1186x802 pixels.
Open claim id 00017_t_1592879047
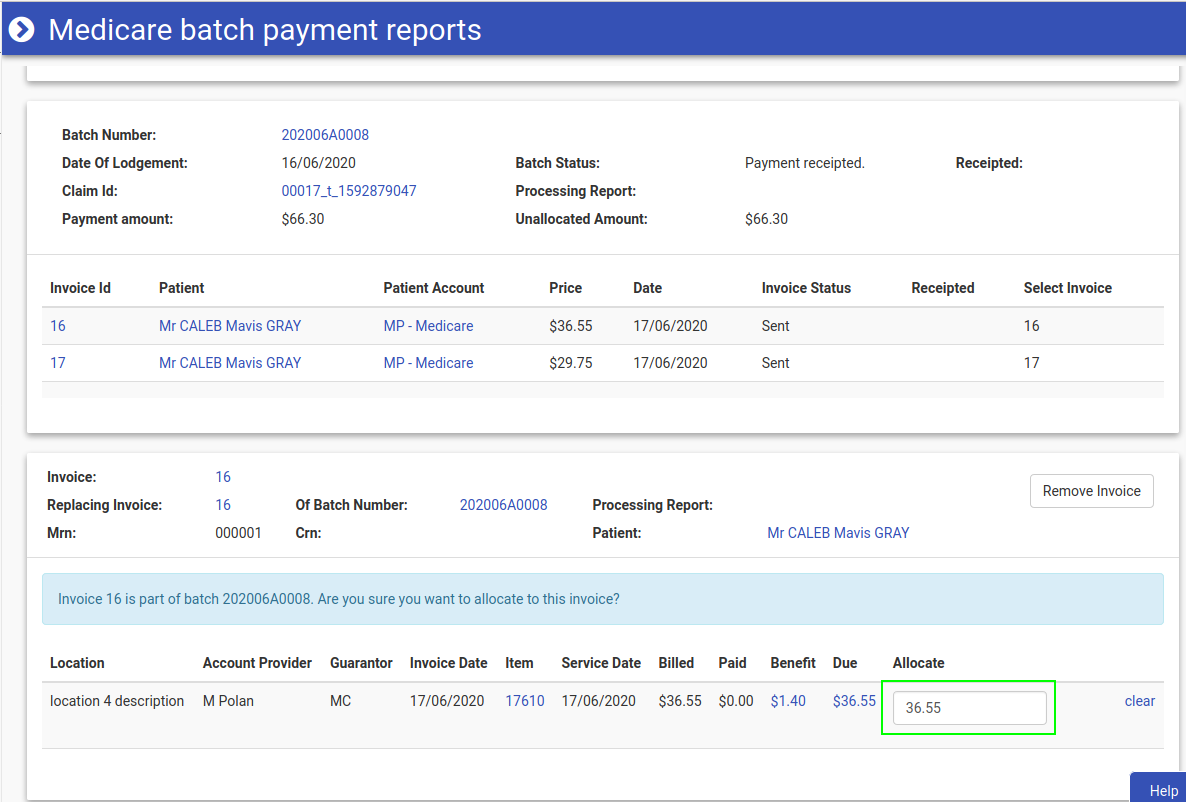pos(349,191)
